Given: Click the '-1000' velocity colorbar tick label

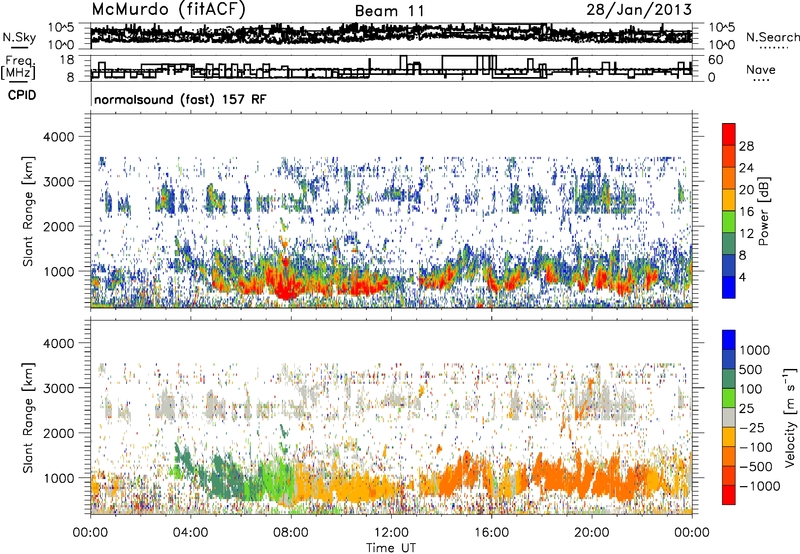Looking at the screenshot, I should tap(759, 486).
